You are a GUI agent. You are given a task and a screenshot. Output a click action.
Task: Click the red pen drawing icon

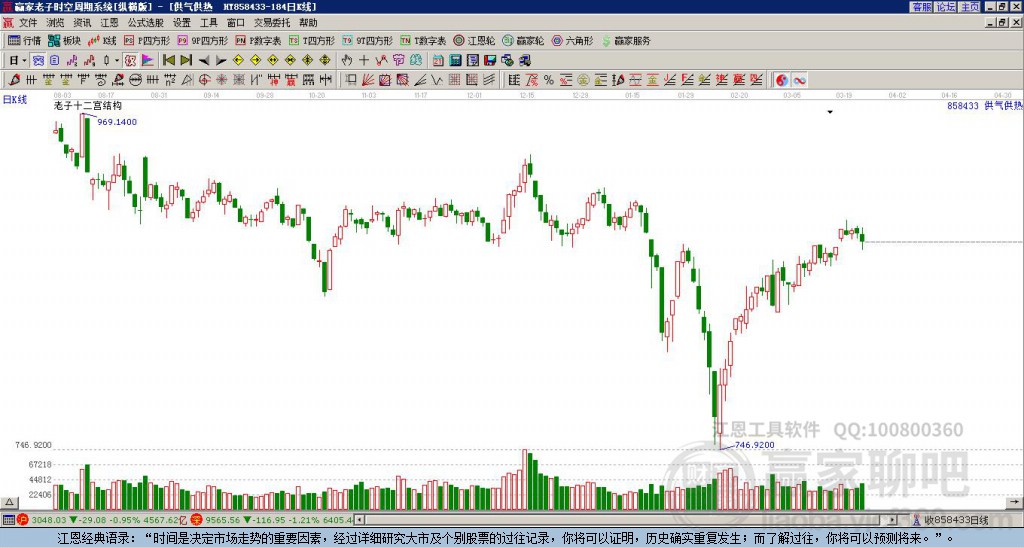click(14, 80)
